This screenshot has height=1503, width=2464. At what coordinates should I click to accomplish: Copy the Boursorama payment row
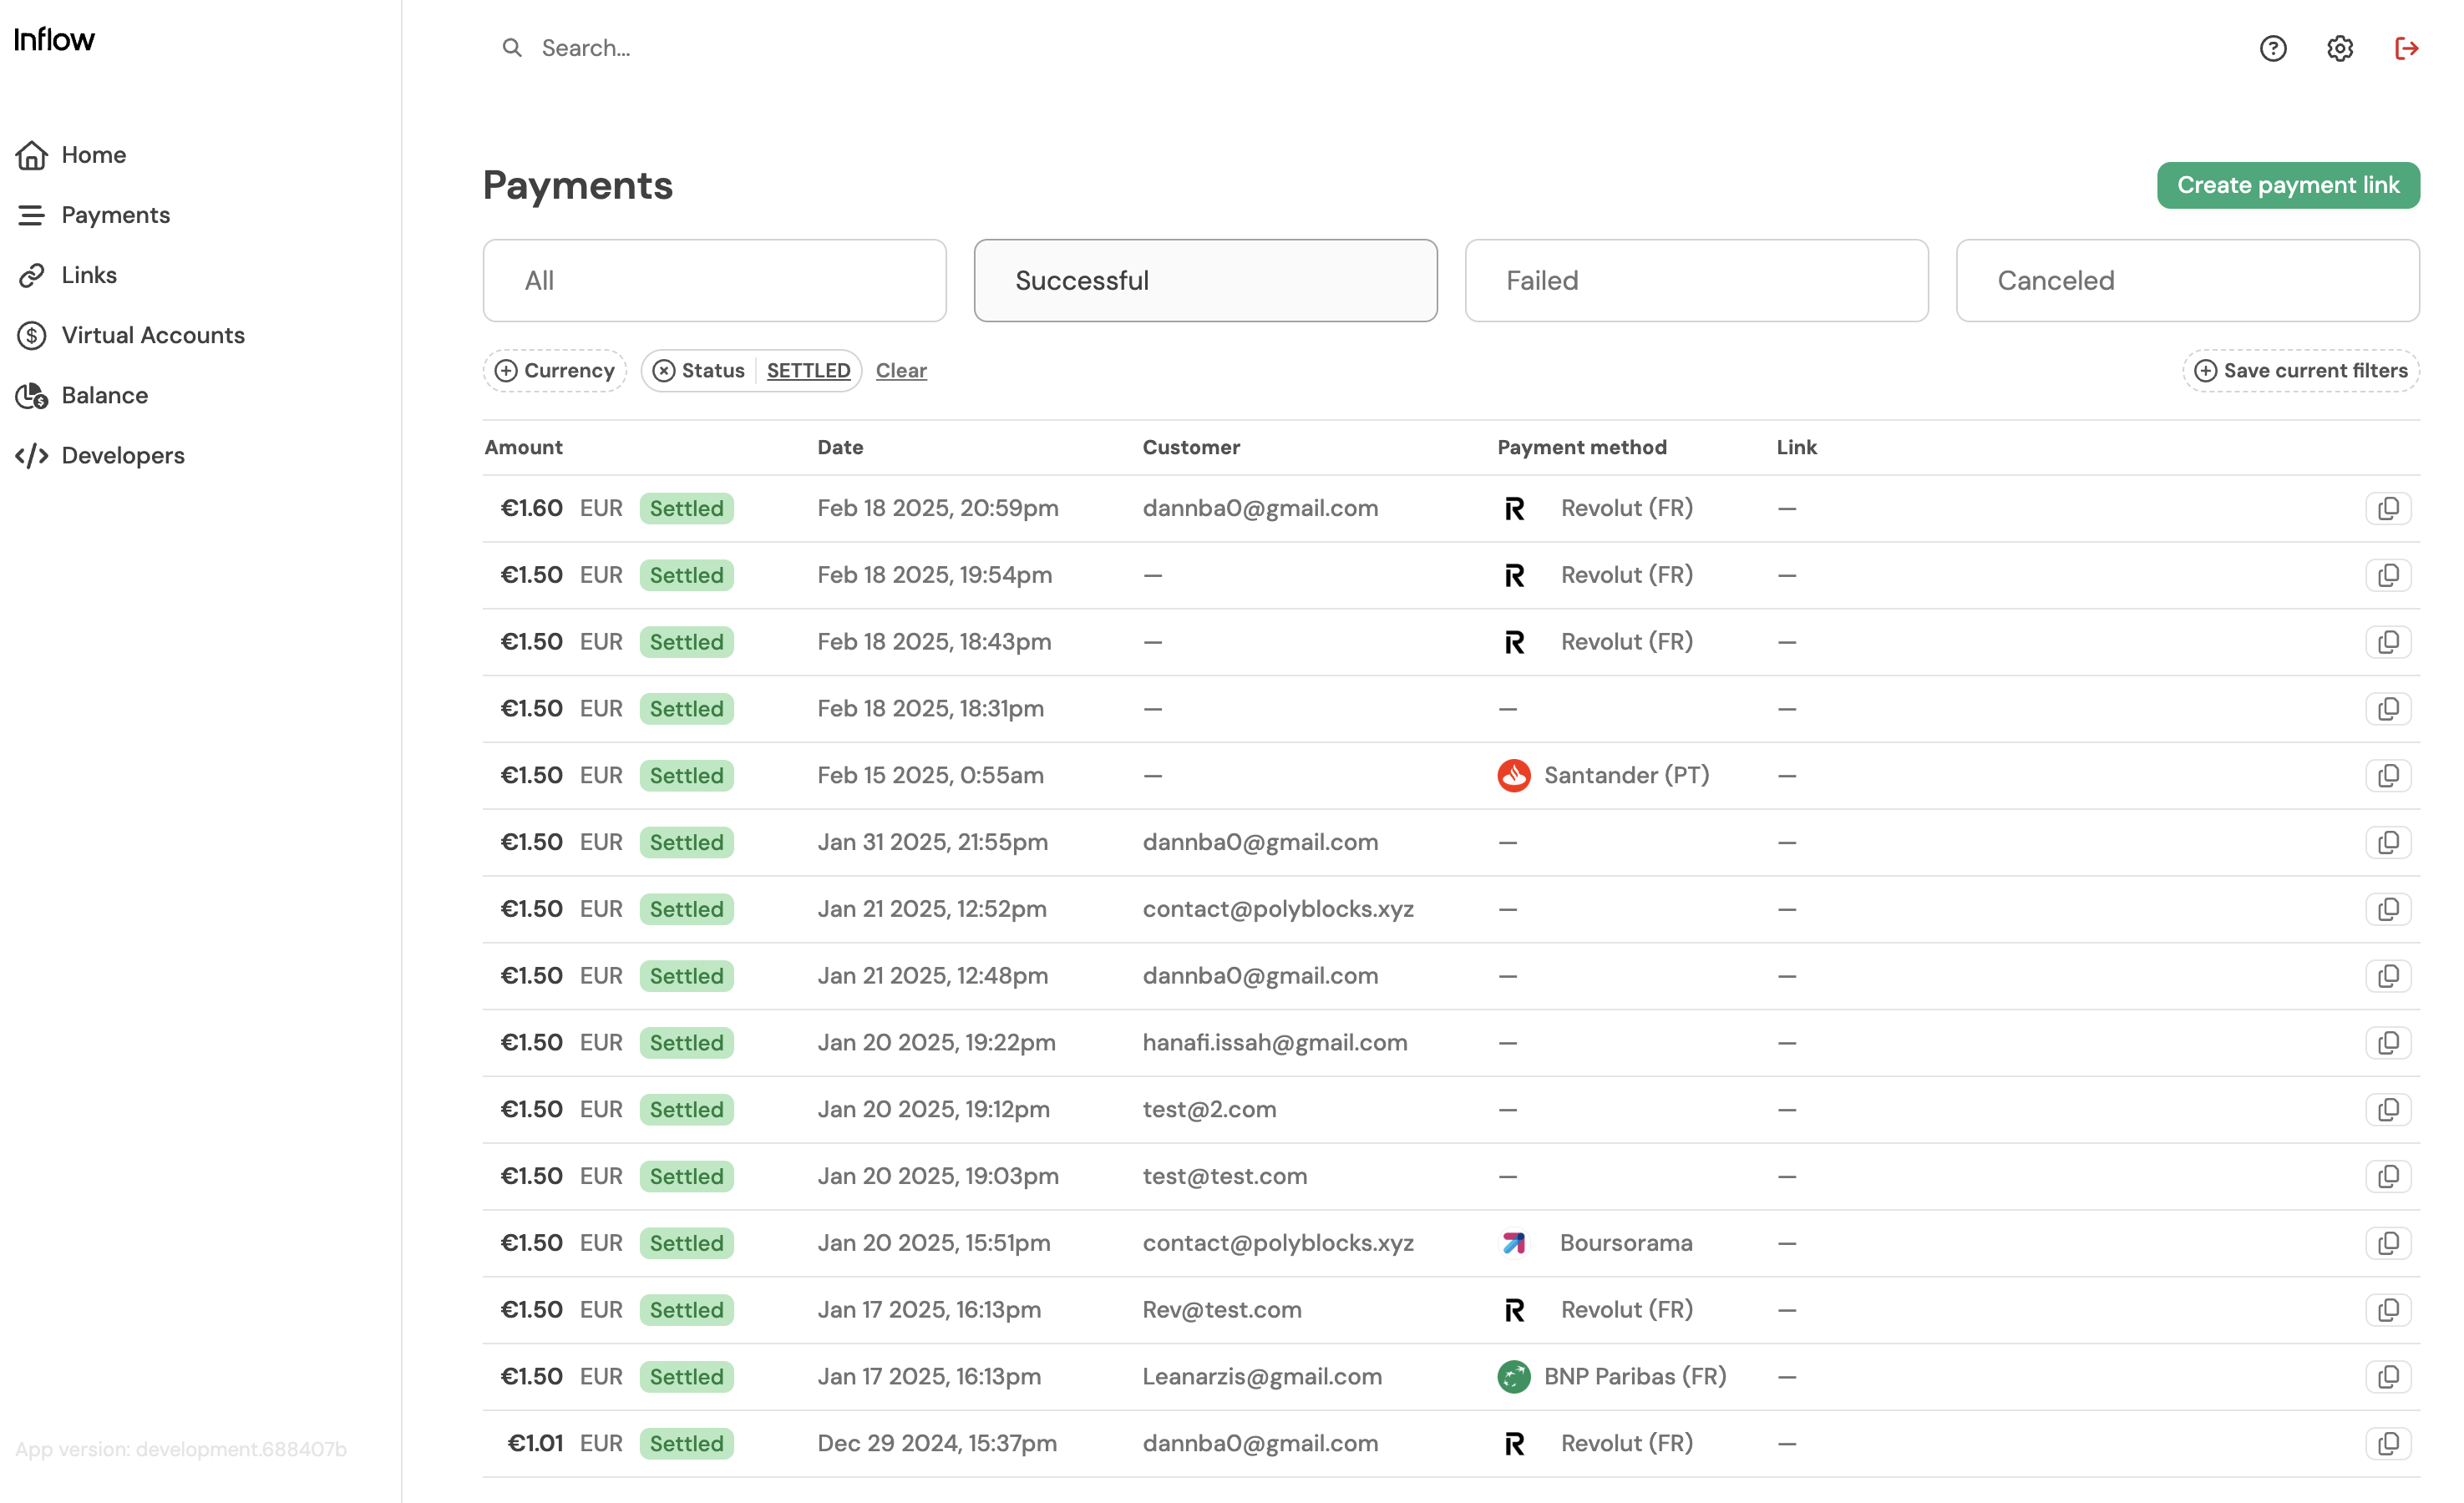click(x=2387, y=1243)
